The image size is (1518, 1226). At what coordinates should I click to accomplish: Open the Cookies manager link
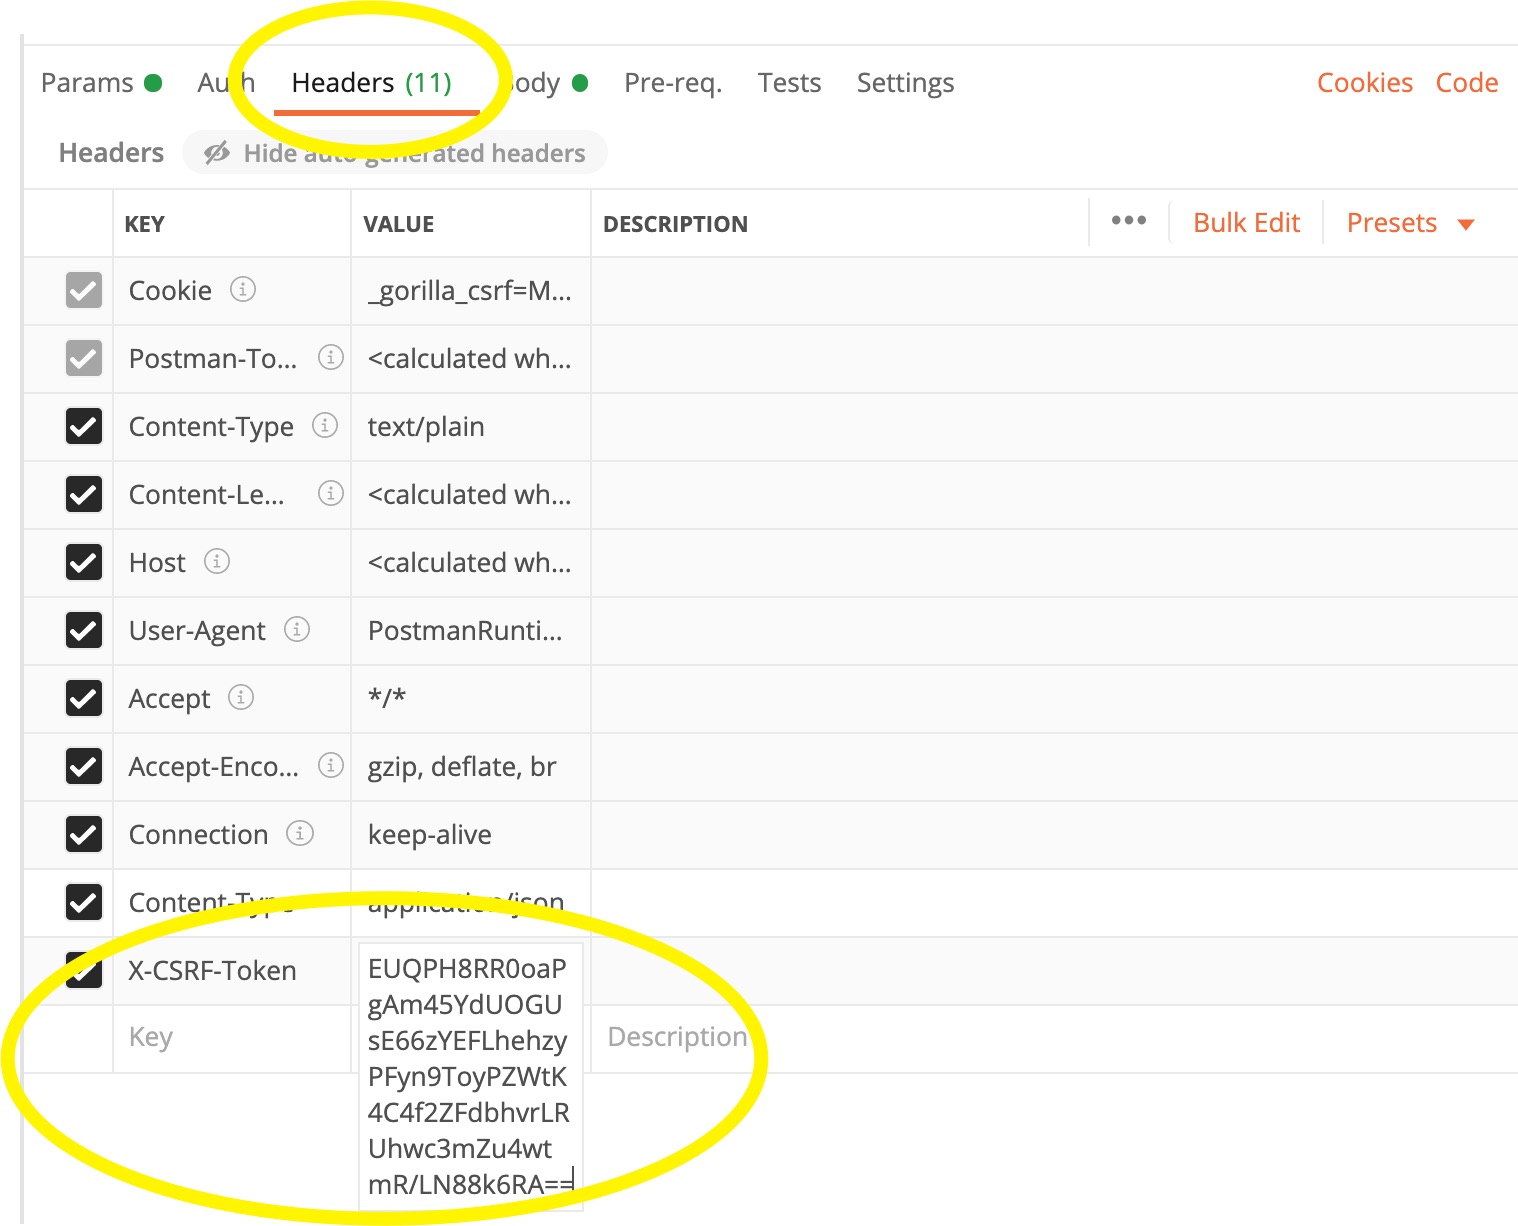point(1365,82)
